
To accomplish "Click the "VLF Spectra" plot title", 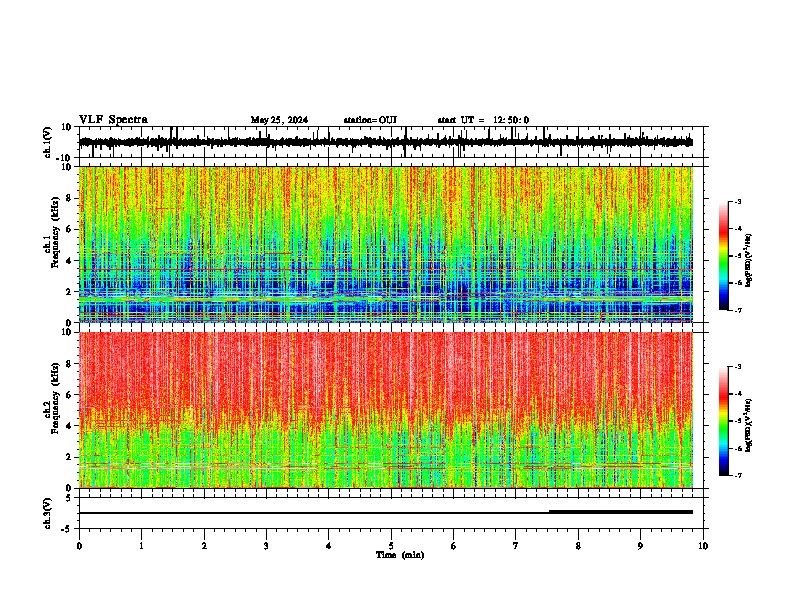I will (x=113, y=120).
